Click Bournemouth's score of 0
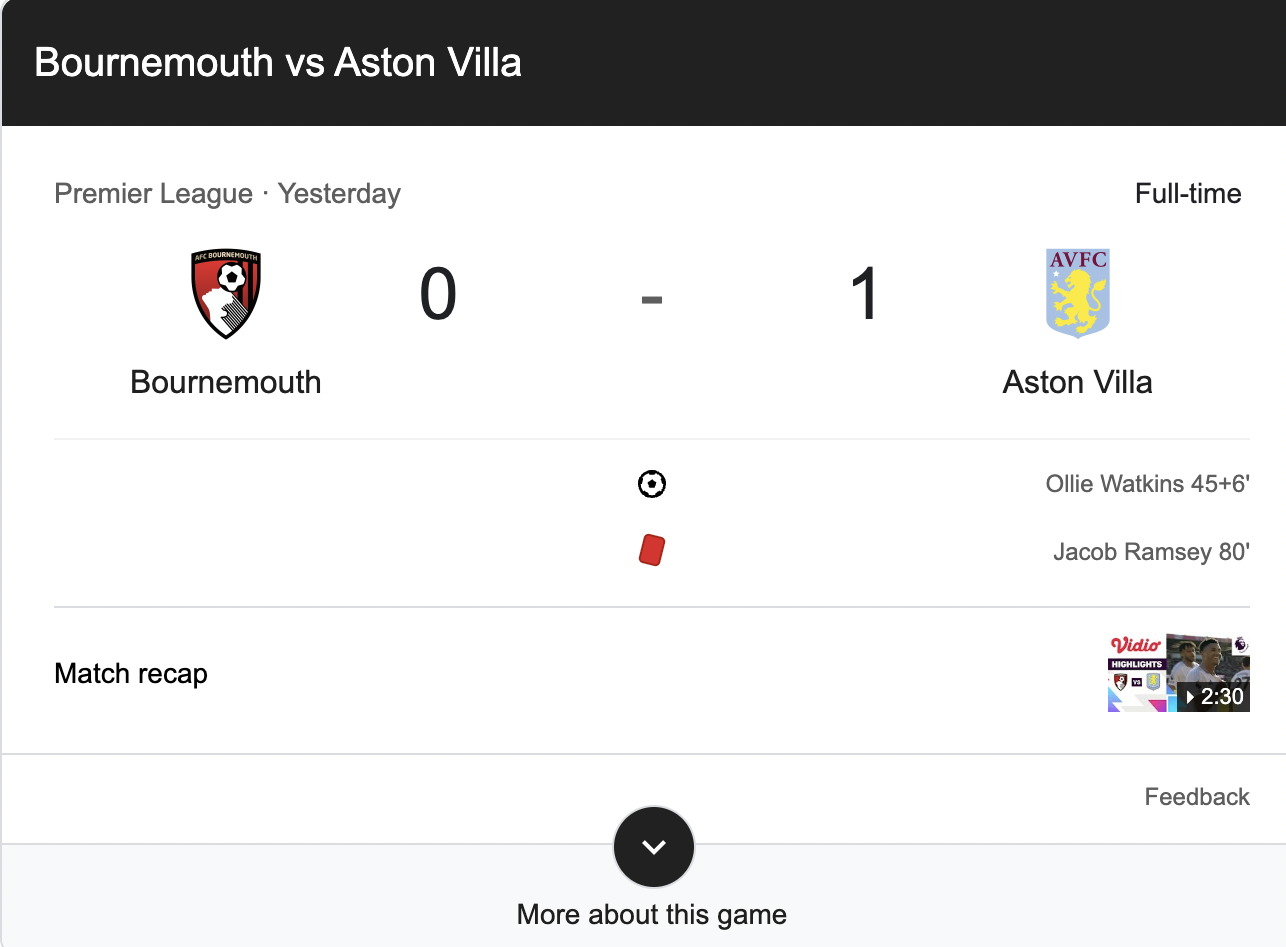Viewport: 1286px width, 947px height. click(x=438, y=295)
